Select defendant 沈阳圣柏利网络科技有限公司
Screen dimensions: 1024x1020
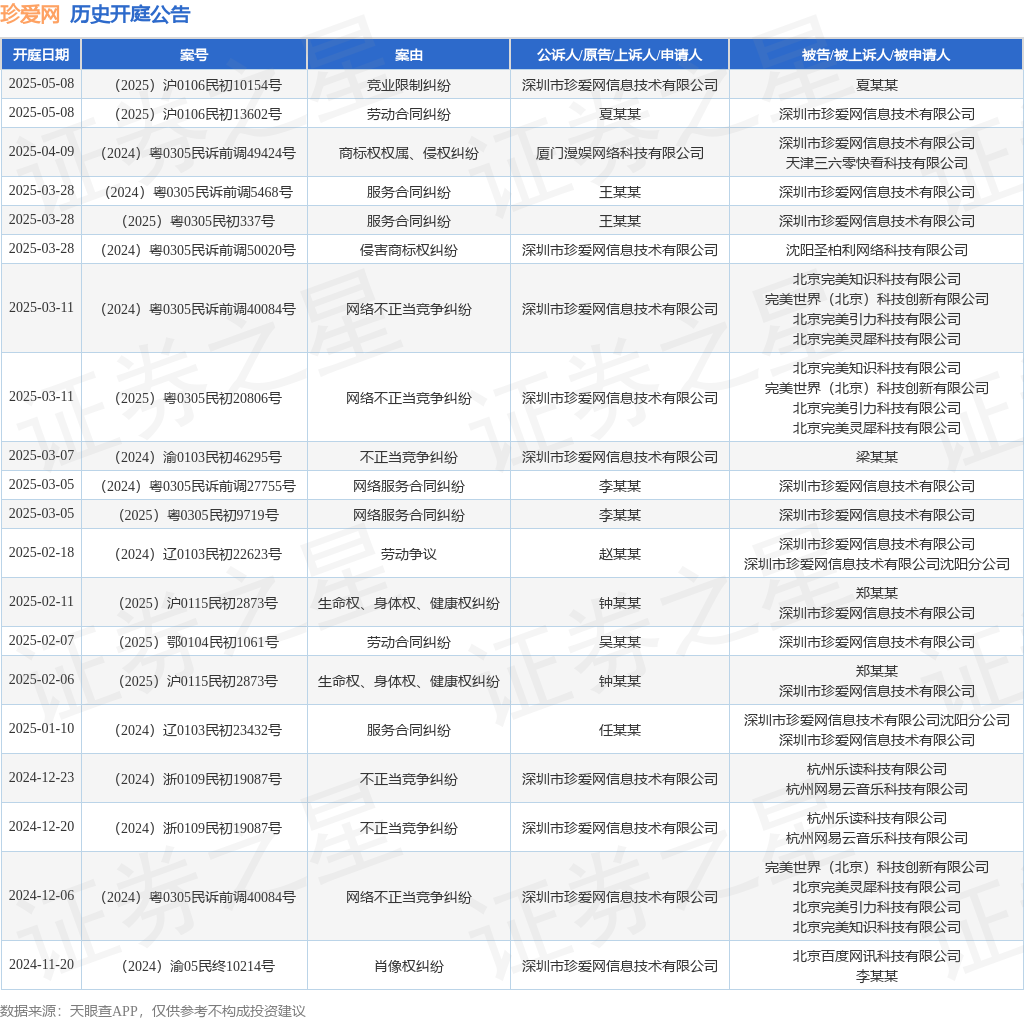pos(876,250)
